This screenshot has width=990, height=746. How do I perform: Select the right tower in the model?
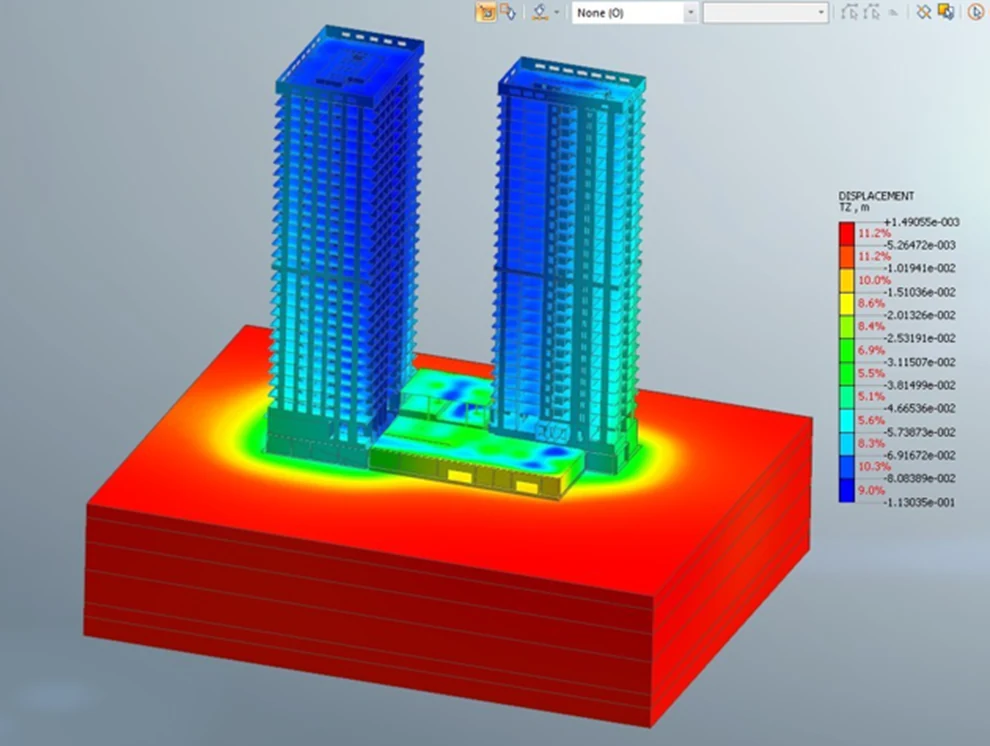568,265
